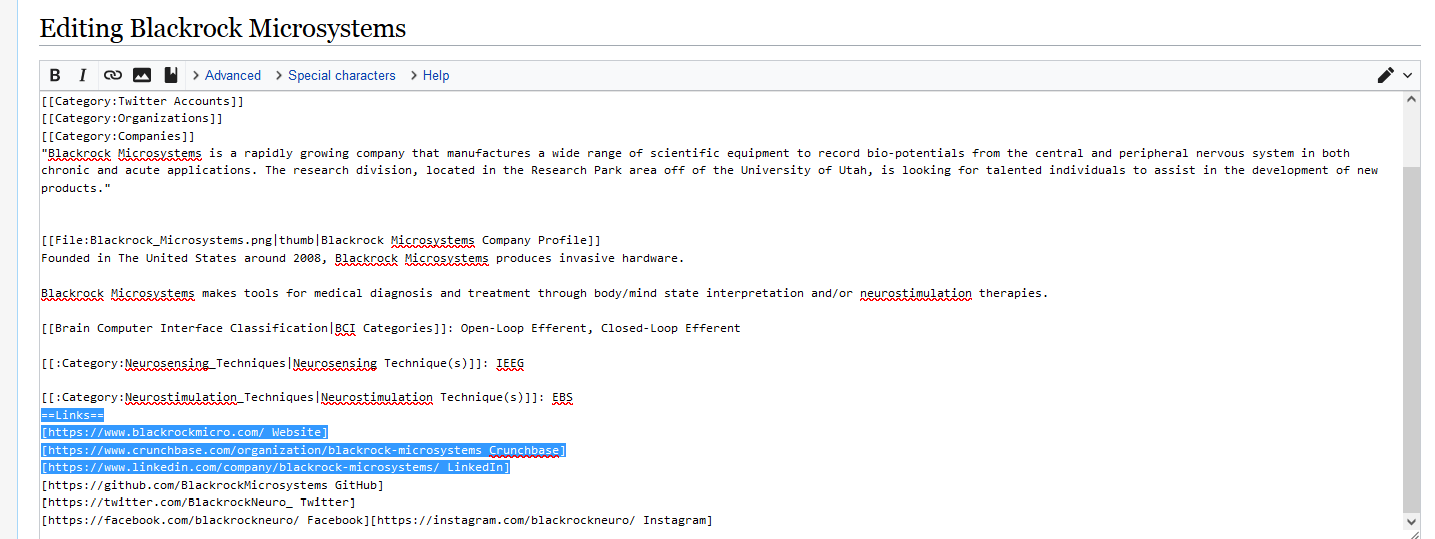Click the Brain Computer Interface Classification line
This screenshot has height=539, width=1435.
coord(391,328)
